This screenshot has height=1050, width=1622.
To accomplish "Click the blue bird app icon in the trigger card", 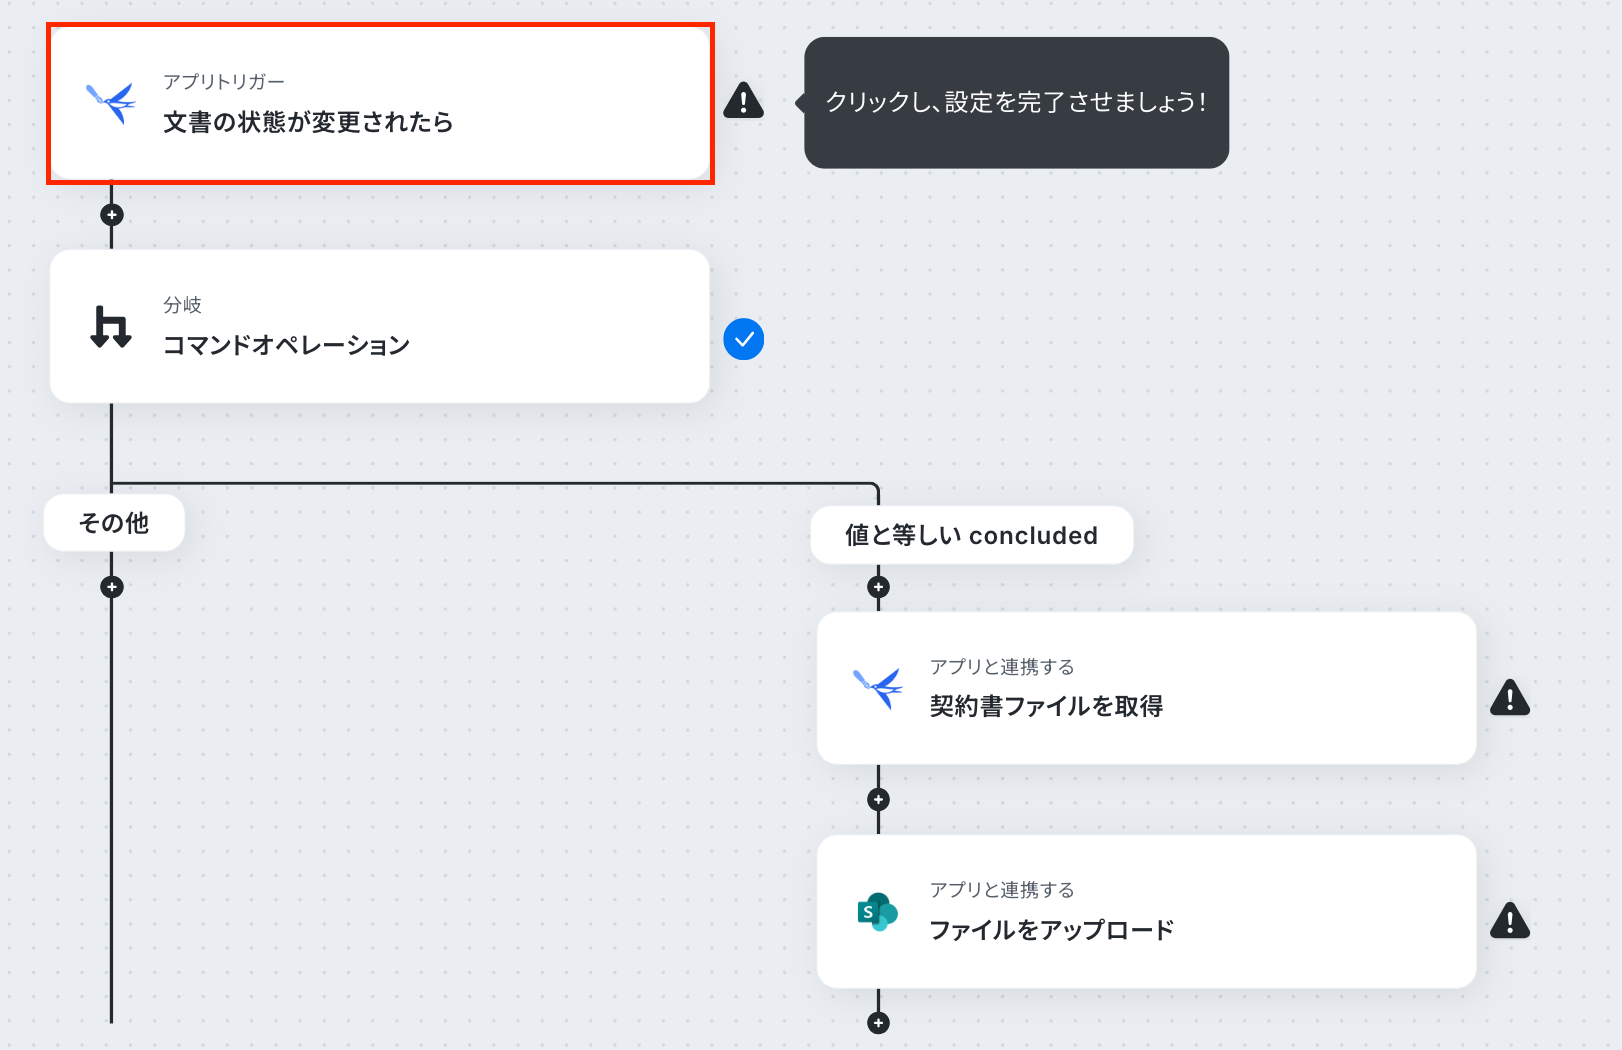I will click(111, 102).
